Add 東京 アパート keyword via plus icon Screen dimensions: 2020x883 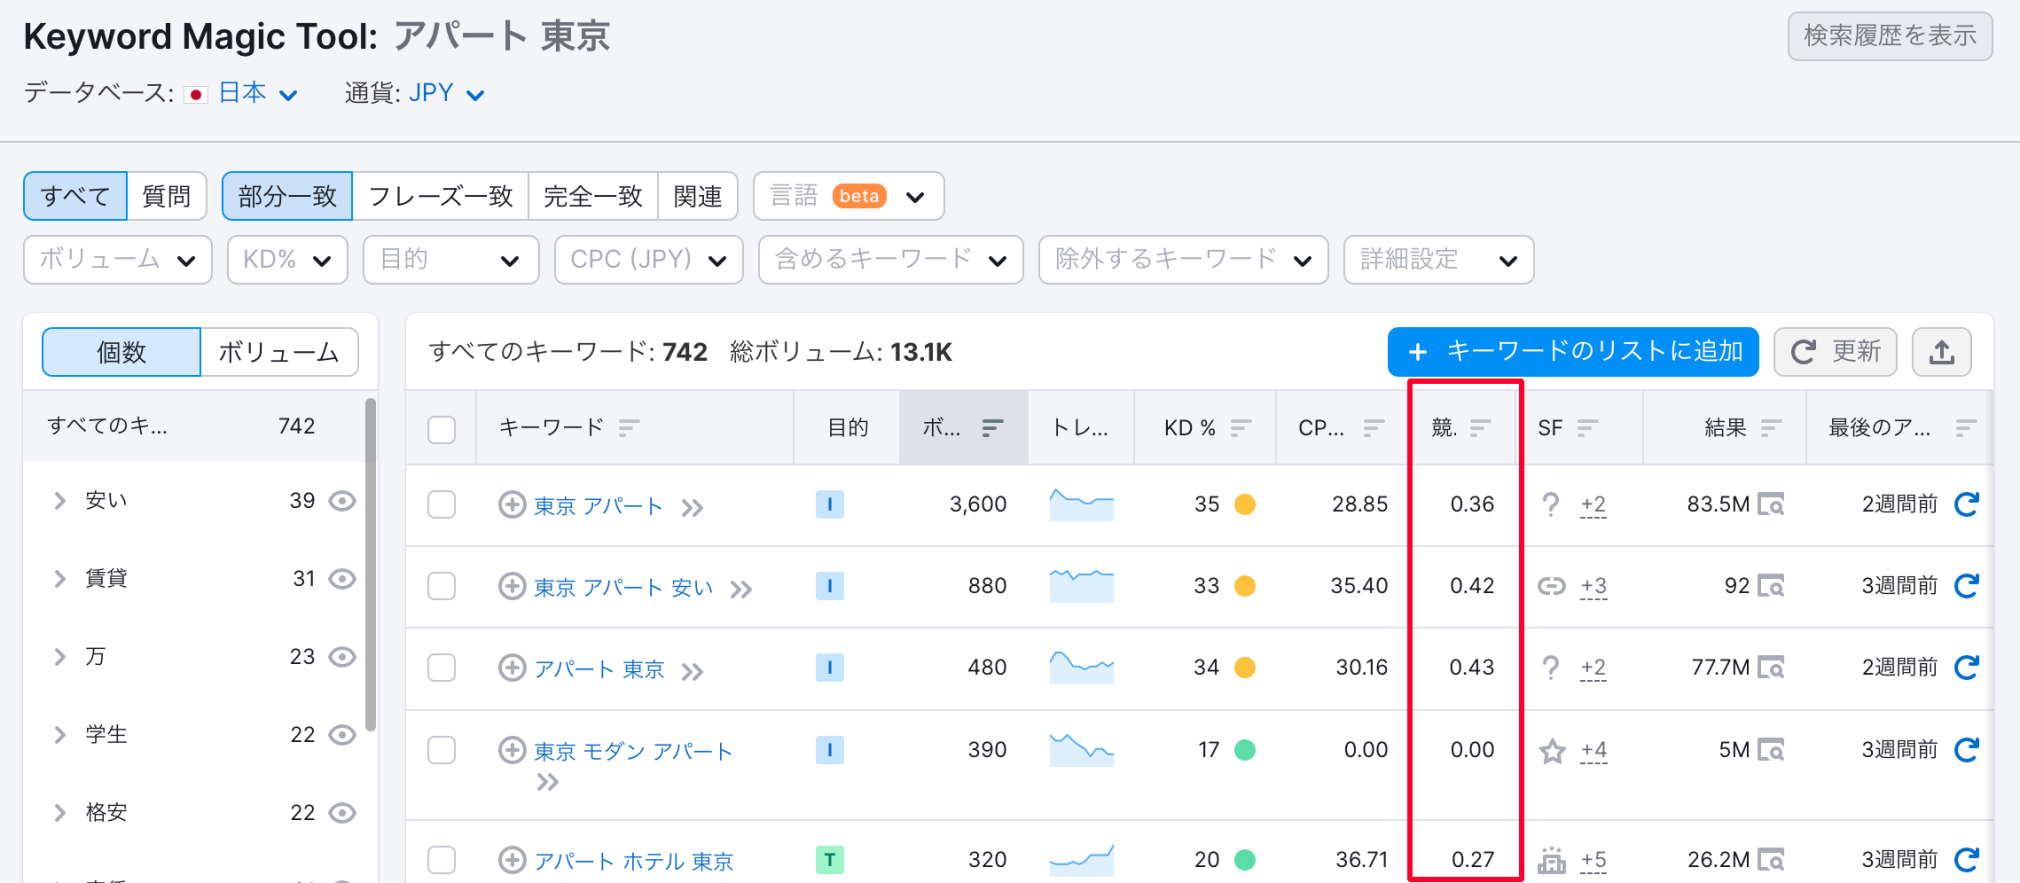pyautogui.click(x=512, y=504)
